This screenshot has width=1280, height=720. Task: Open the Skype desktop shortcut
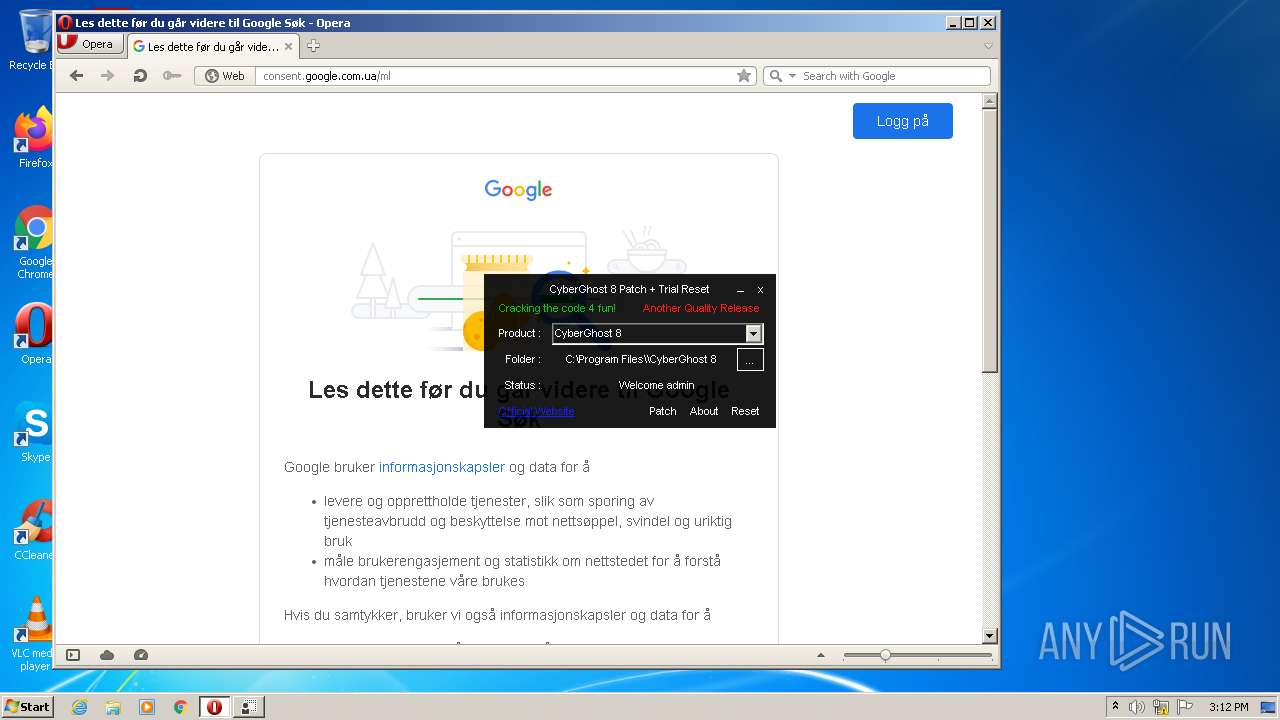point(34,432)
